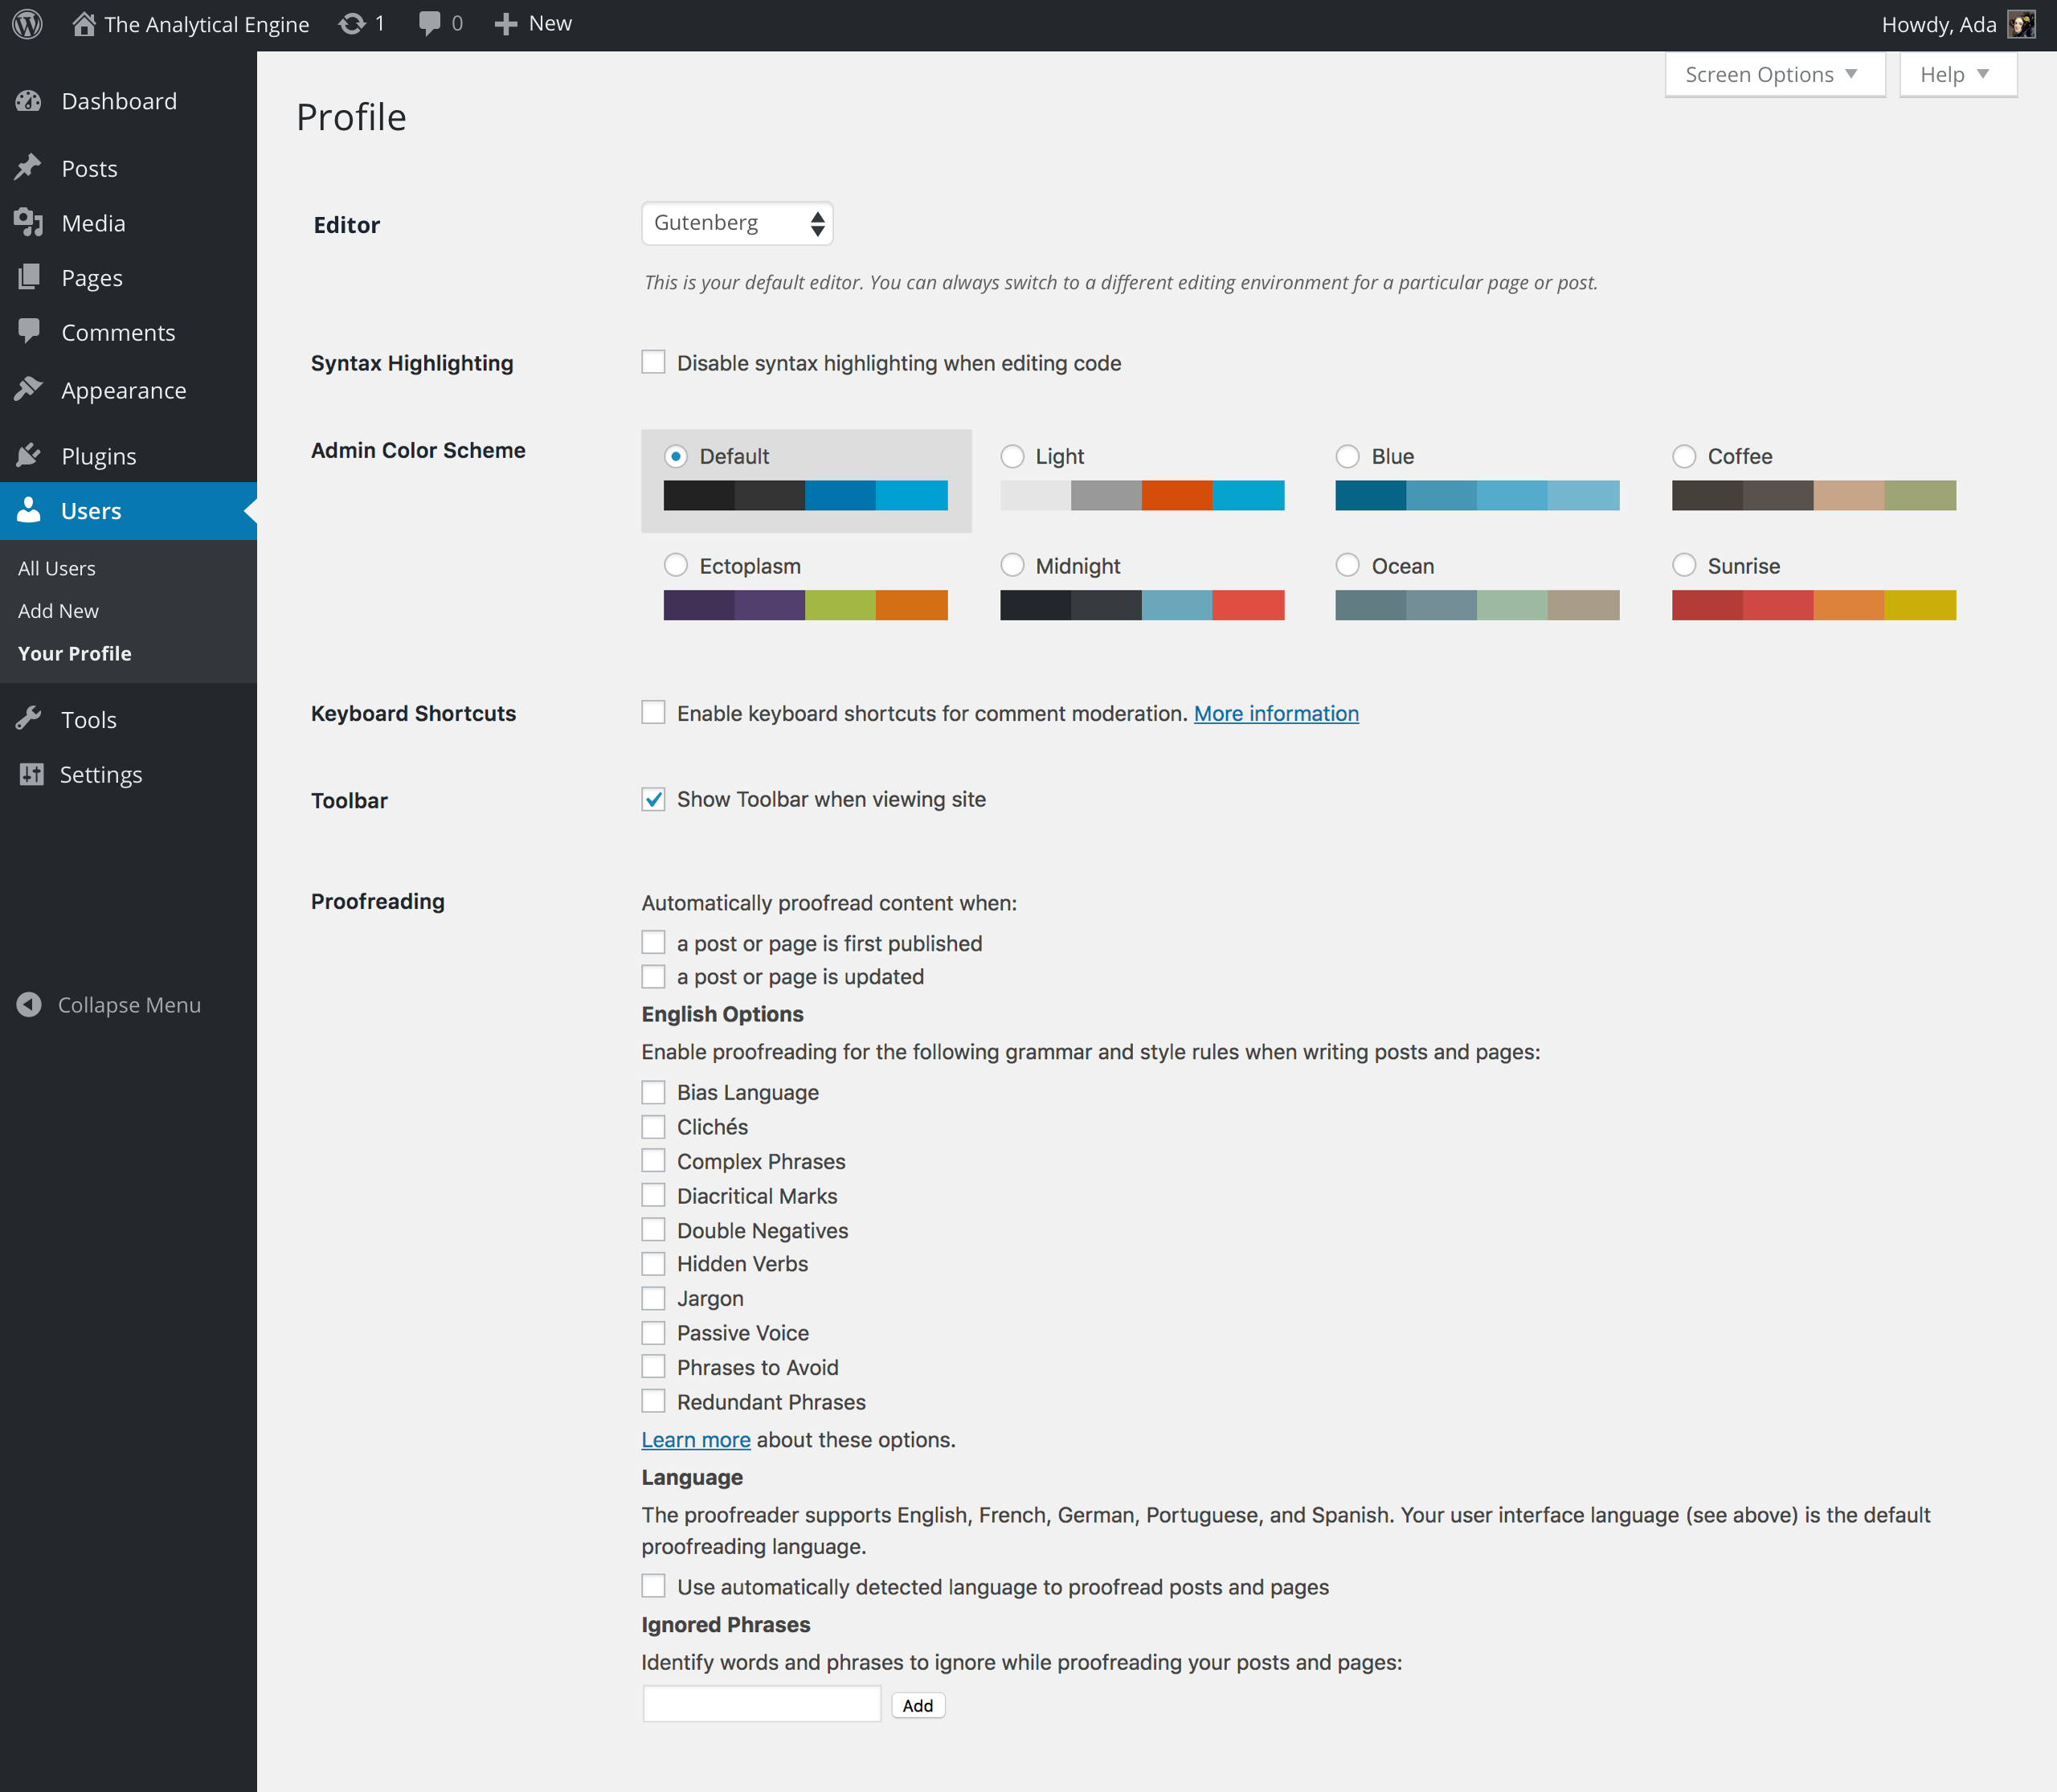Viewport: 2057px width, 1792px height.
Task: Enable keyboard shortcuts for comment moderation
Action: [653, 712]
